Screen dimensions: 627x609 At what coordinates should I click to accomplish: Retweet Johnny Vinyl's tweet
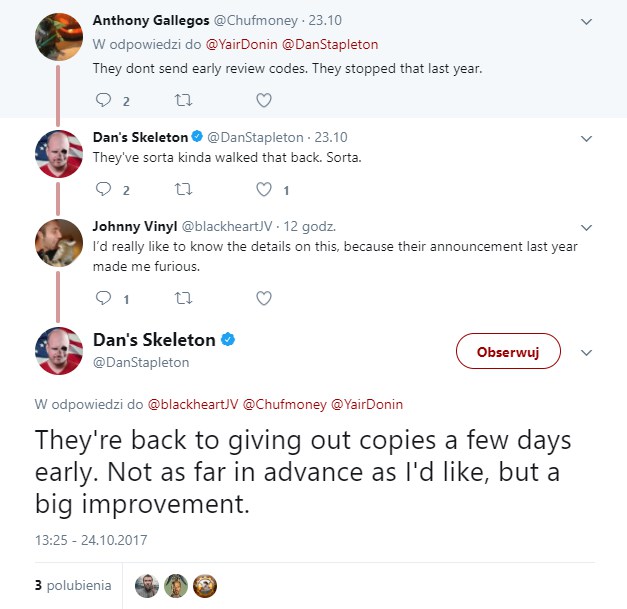182,297
